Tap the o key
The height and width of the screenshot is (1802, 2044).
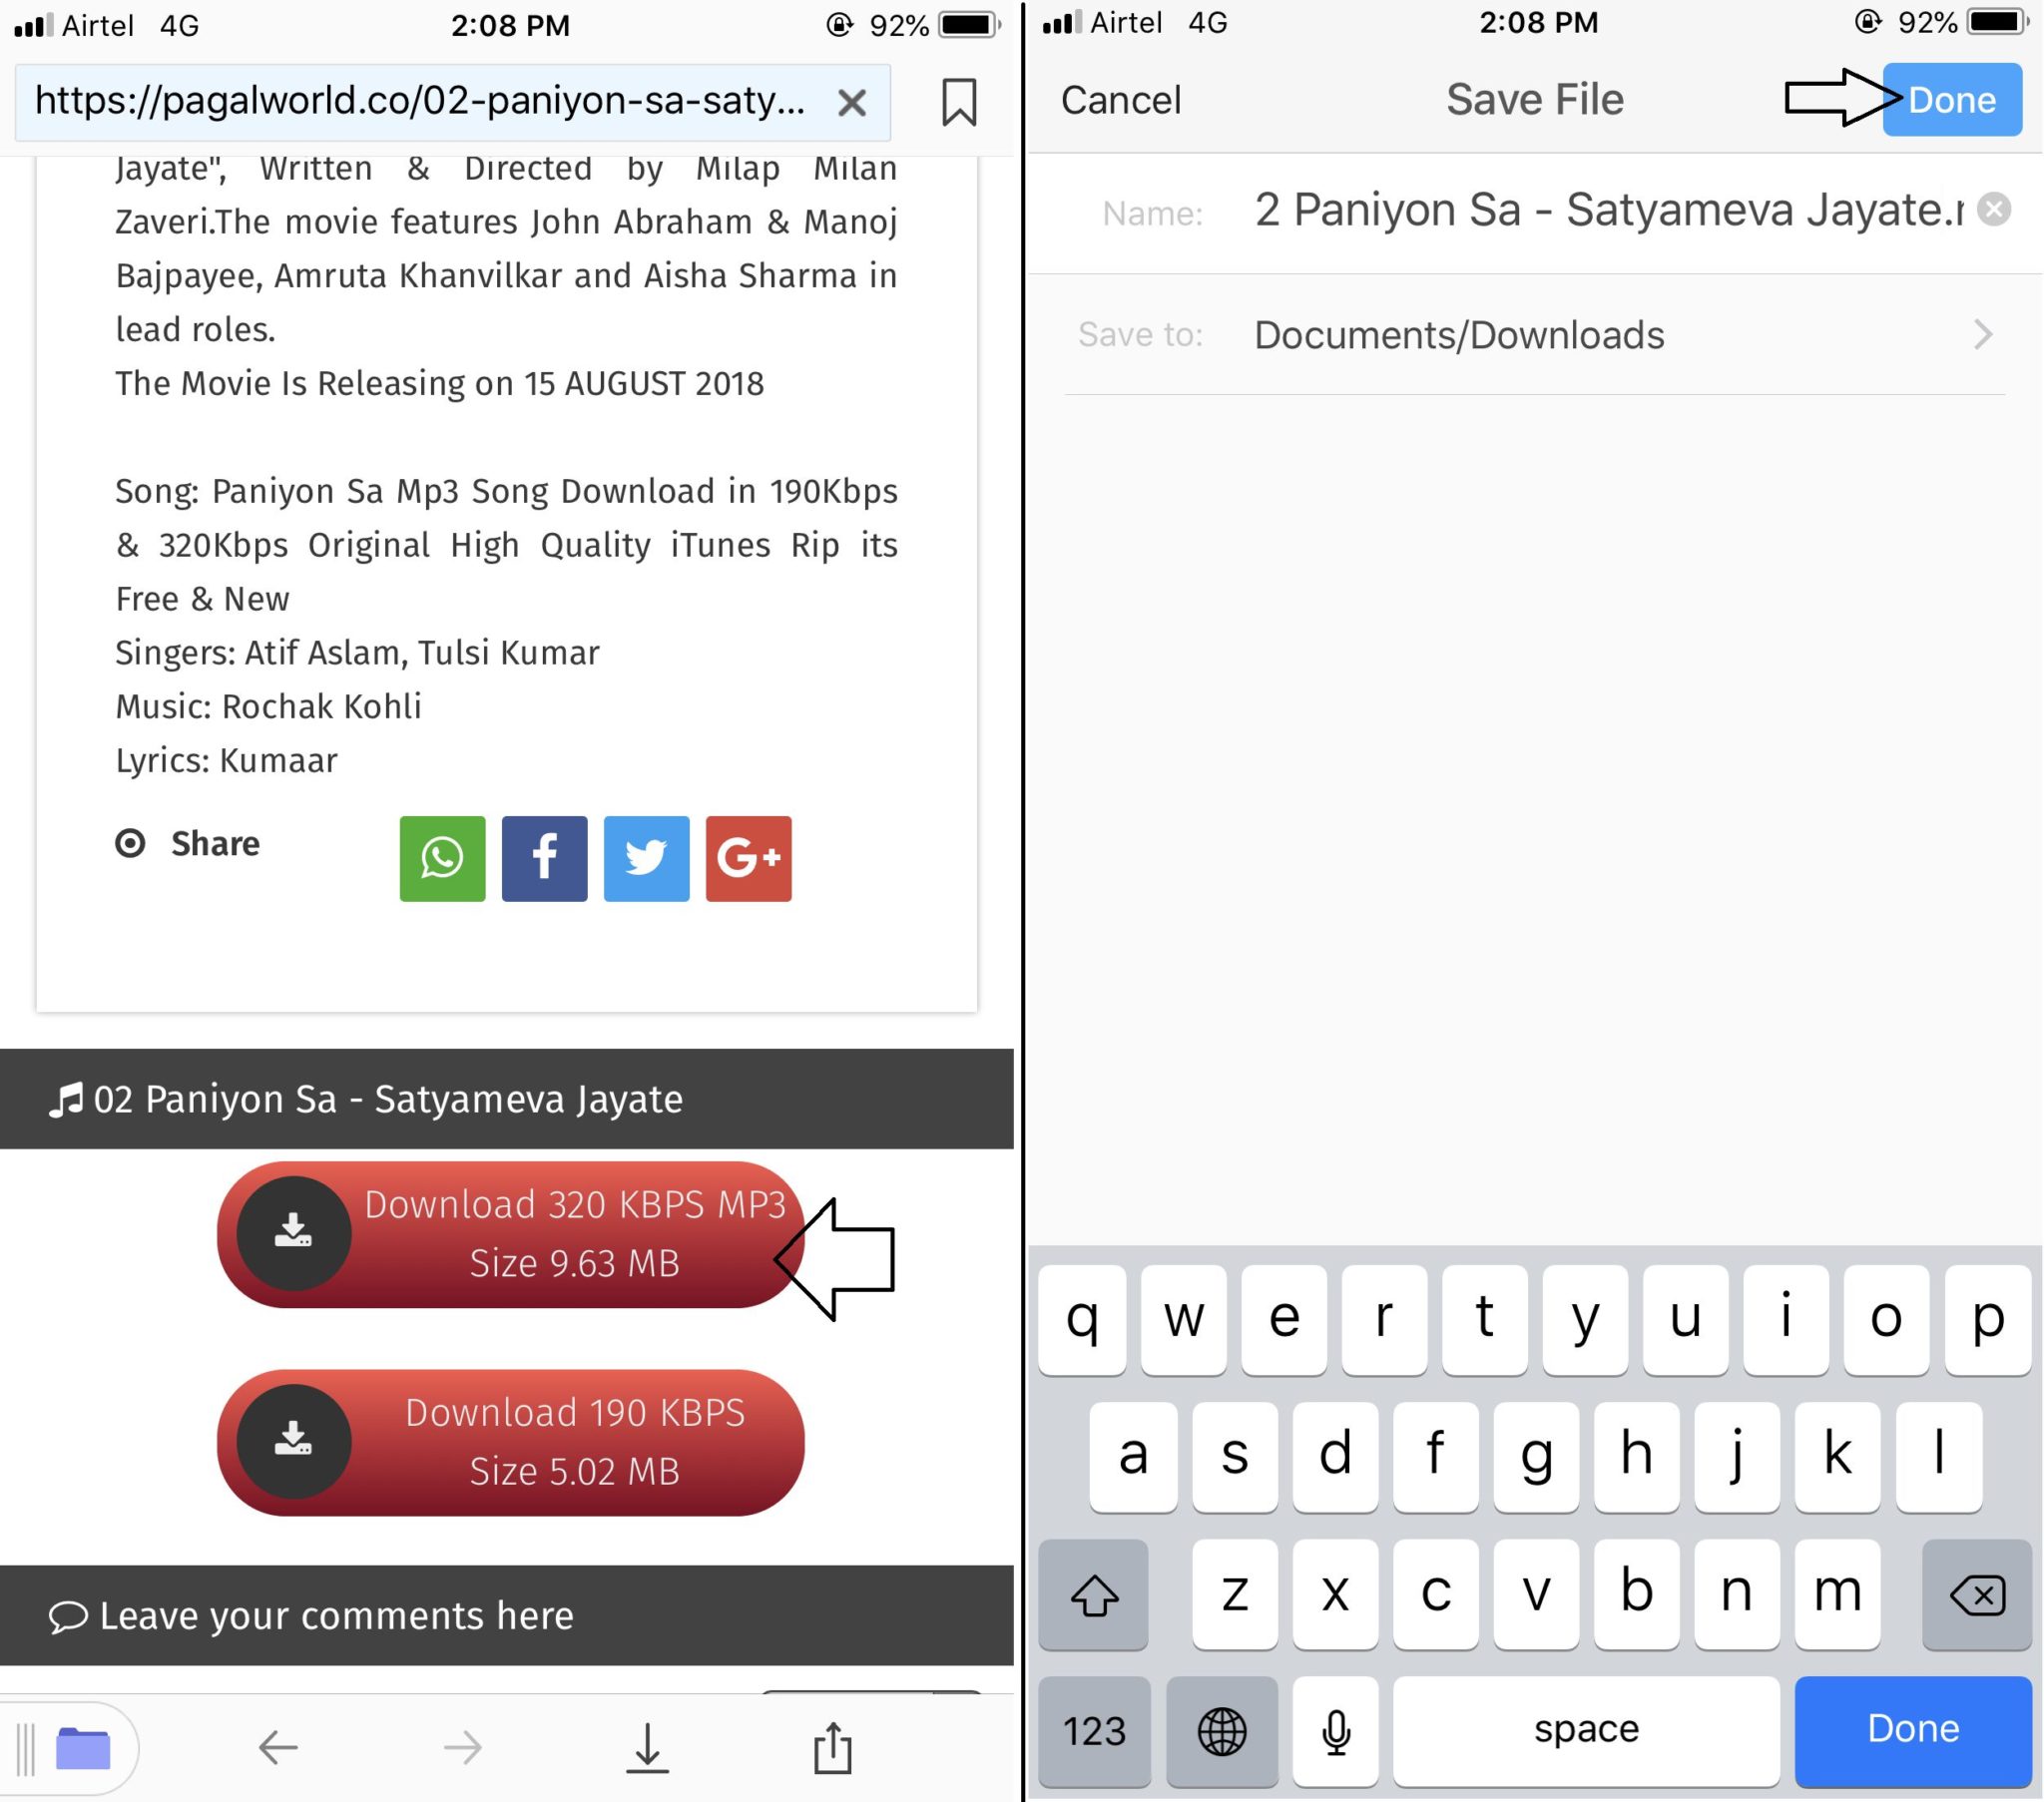click(1887, 1319)
